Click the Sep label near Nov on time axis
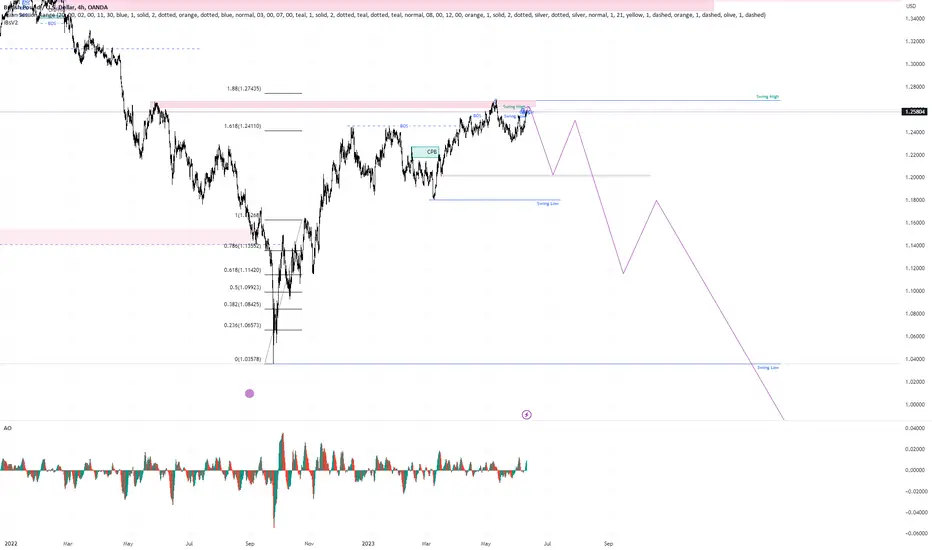 250,543
